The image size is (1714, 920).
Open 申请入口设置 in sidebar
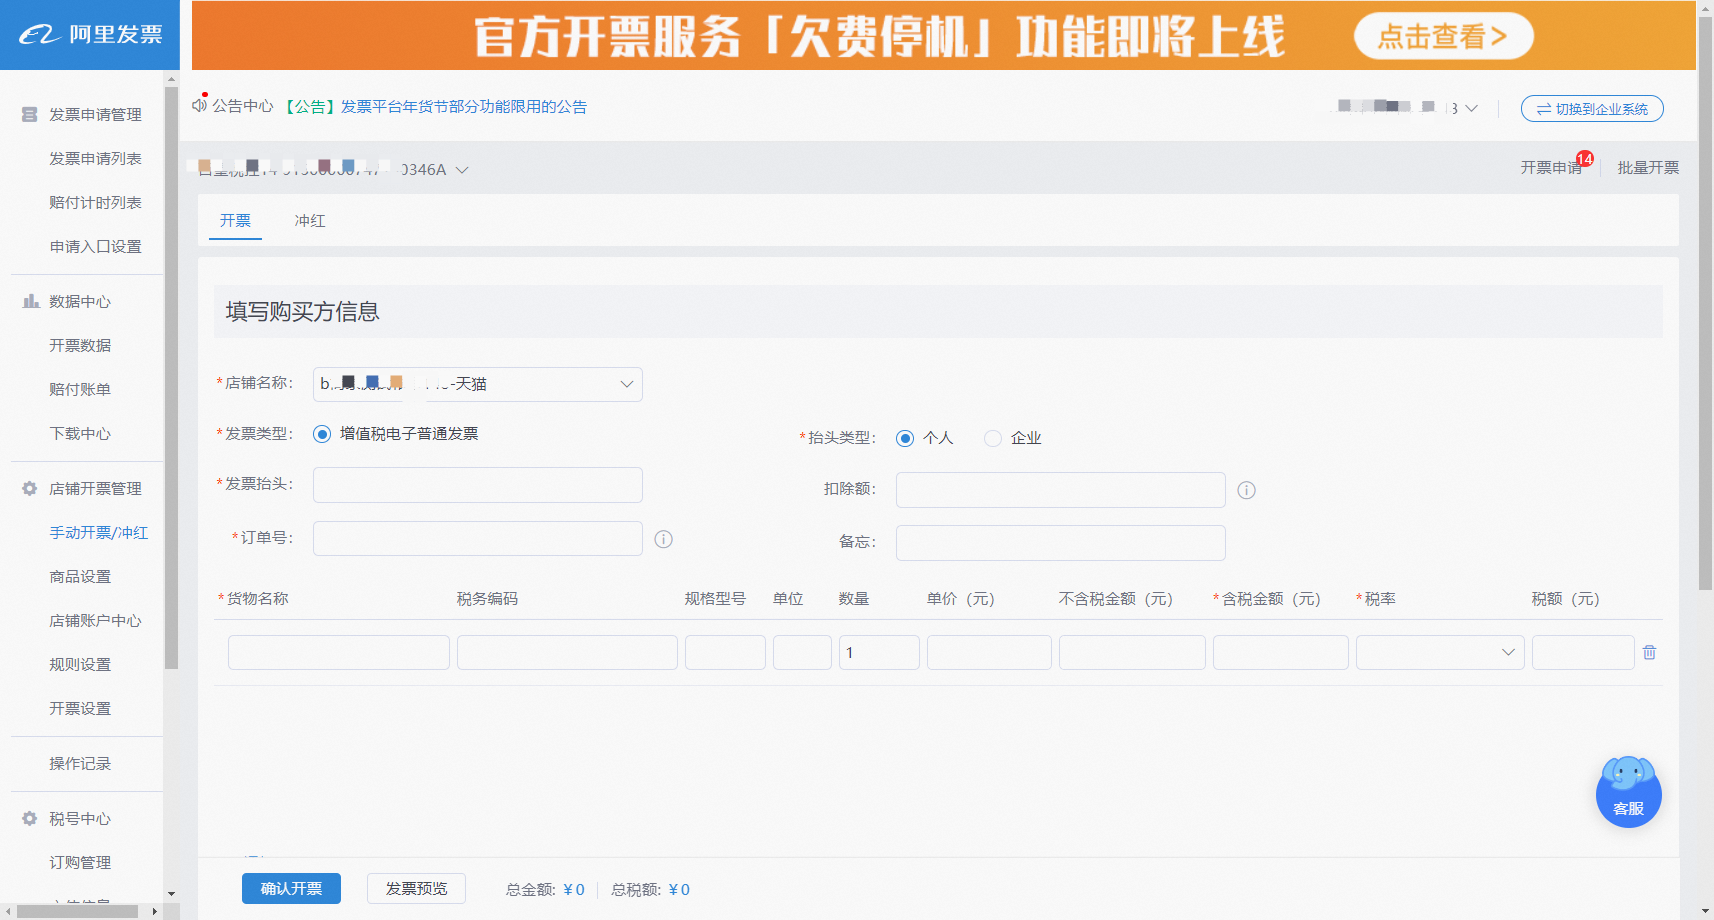coord(95,247)
